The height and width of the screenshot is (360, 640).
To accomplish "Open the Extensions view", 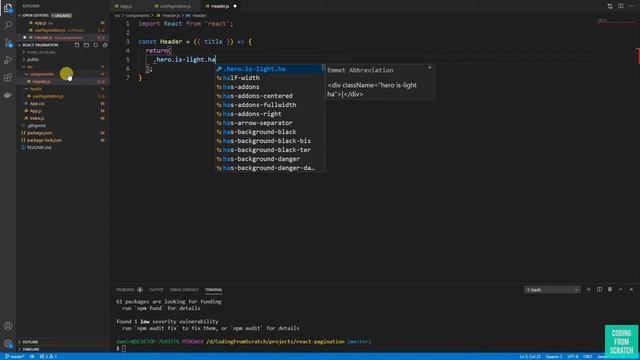I will click(8, 77).
